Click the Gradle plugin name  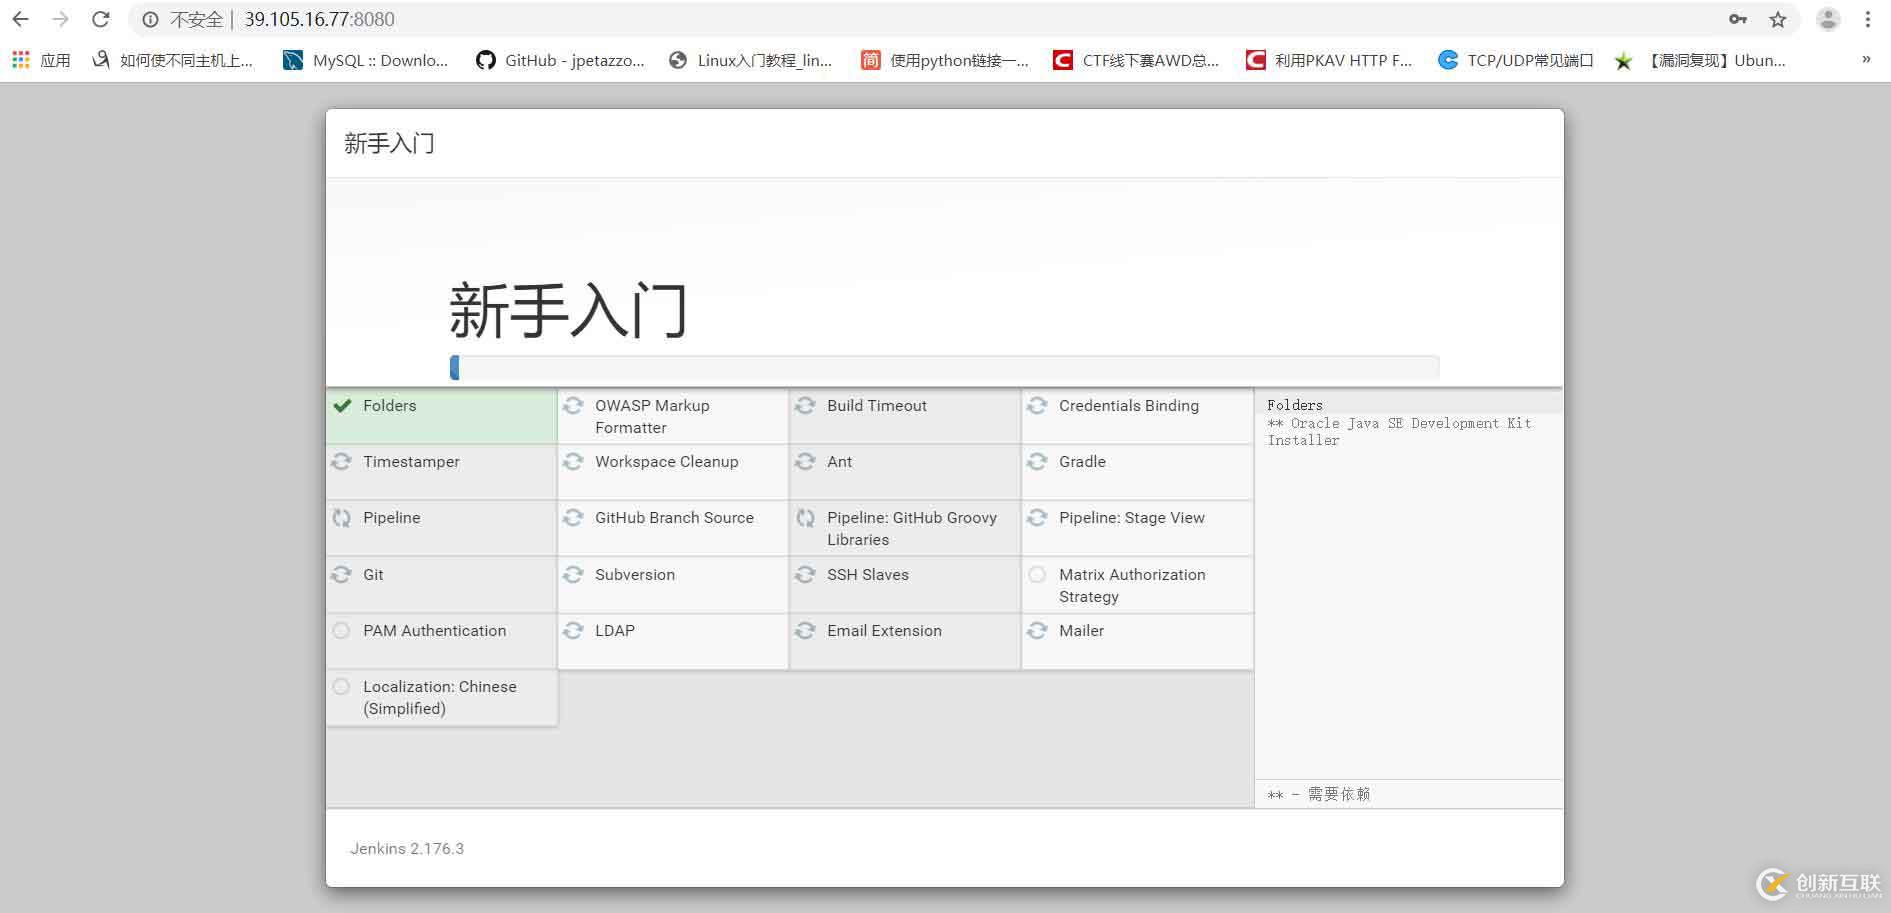click(1082, 461)
